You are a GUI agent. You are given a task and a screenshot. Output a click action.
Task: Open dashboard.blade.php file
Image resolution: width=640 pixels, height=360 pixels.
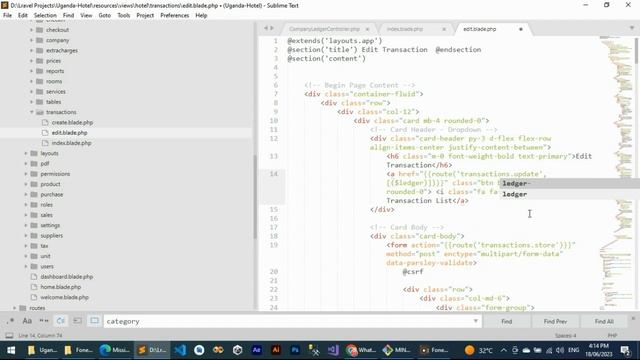[x=67, y=277]
